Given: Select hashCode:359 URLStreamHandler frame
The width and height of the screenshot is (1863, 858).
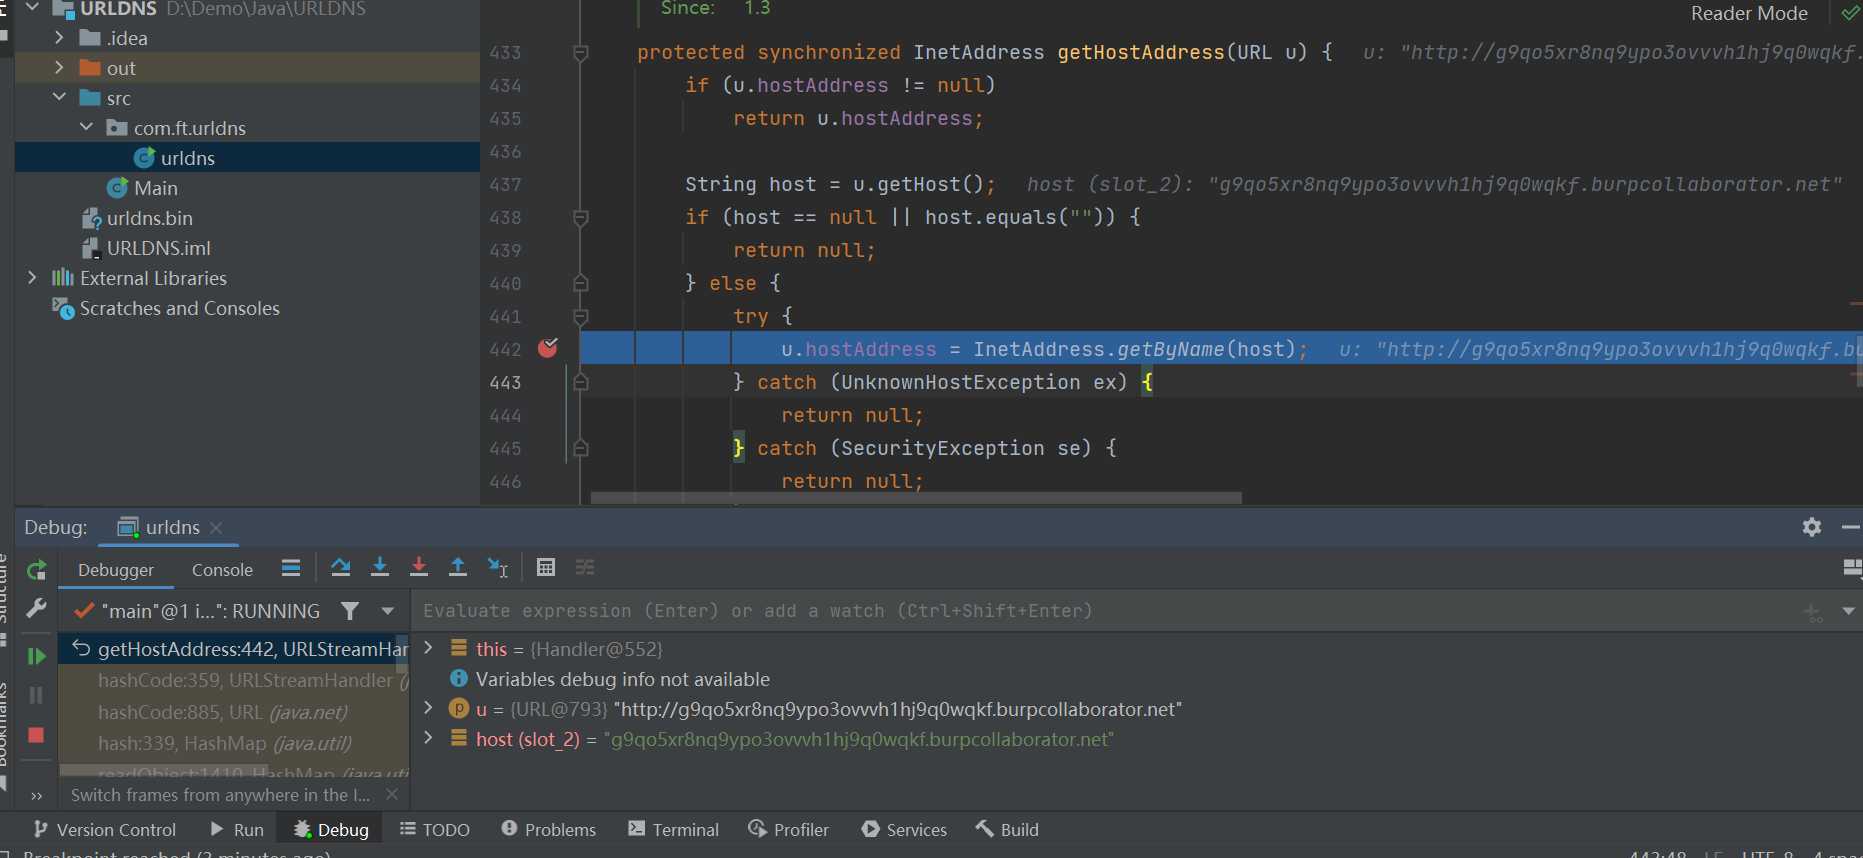Looking at the screenshot, I should [x=234, y=680].
